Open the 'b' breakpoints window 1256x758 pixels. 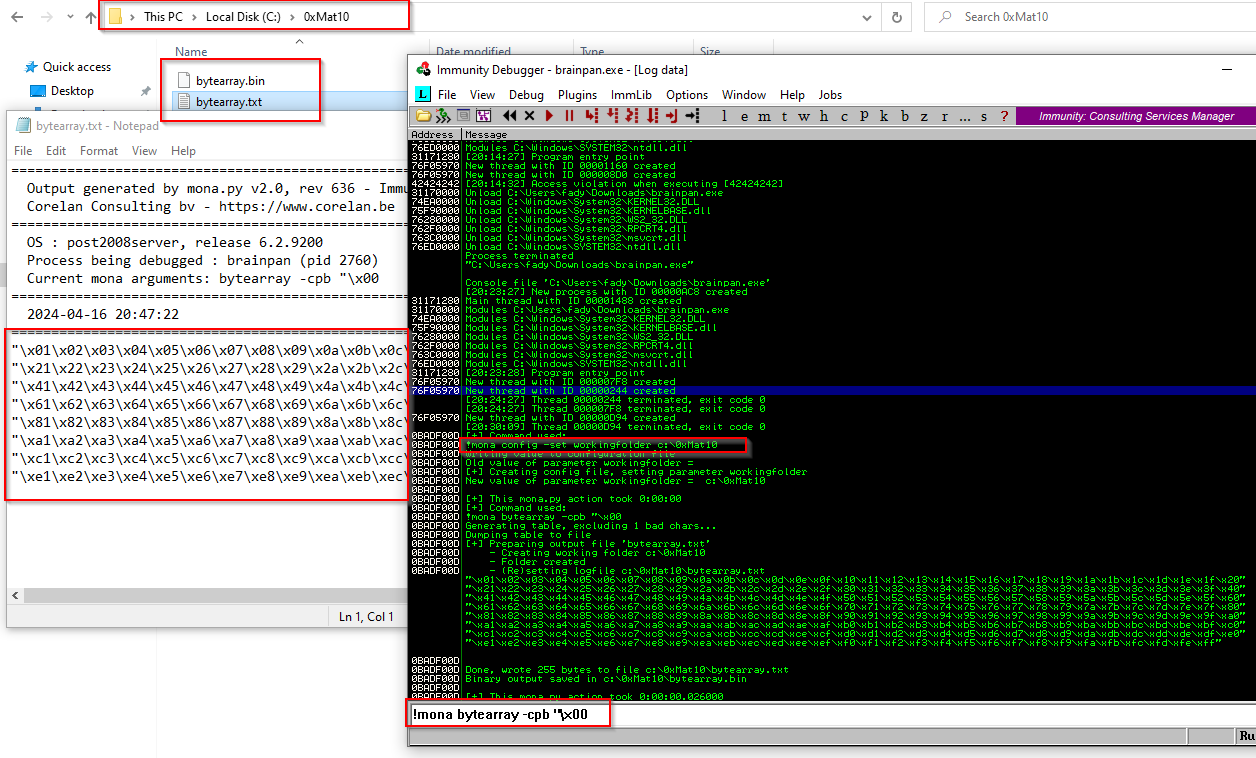pyautogui.click(x=906, y=116)
